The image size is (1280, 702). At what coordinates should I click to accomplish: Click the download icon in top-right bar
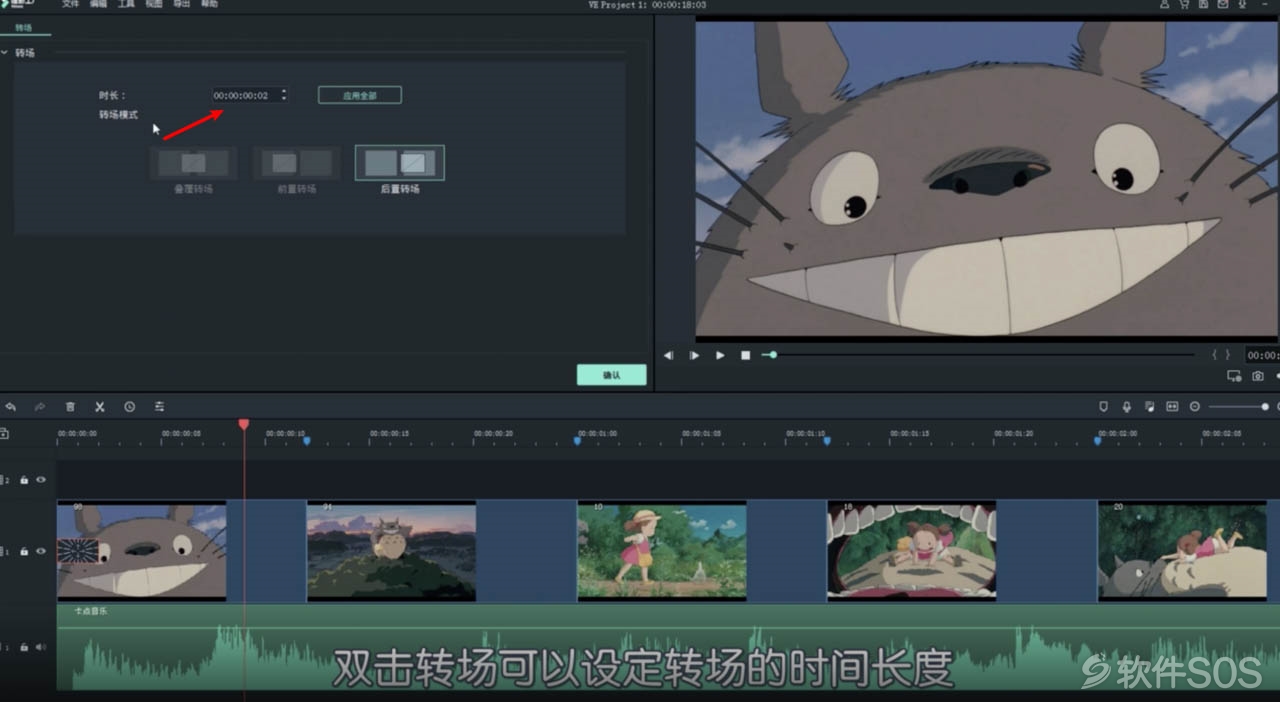[x=1242, y=5]
